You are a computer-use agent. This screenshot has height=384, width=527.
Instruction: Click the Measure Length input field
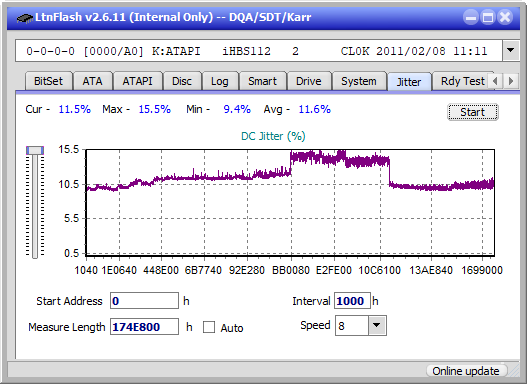145,327
